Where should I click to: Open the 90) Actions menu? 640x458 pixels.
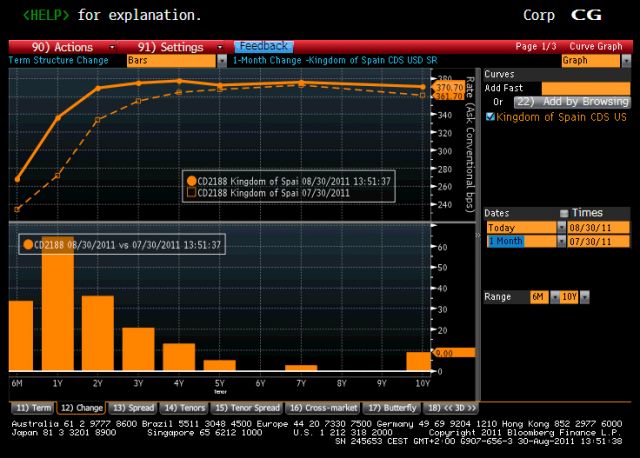[62, 47]
